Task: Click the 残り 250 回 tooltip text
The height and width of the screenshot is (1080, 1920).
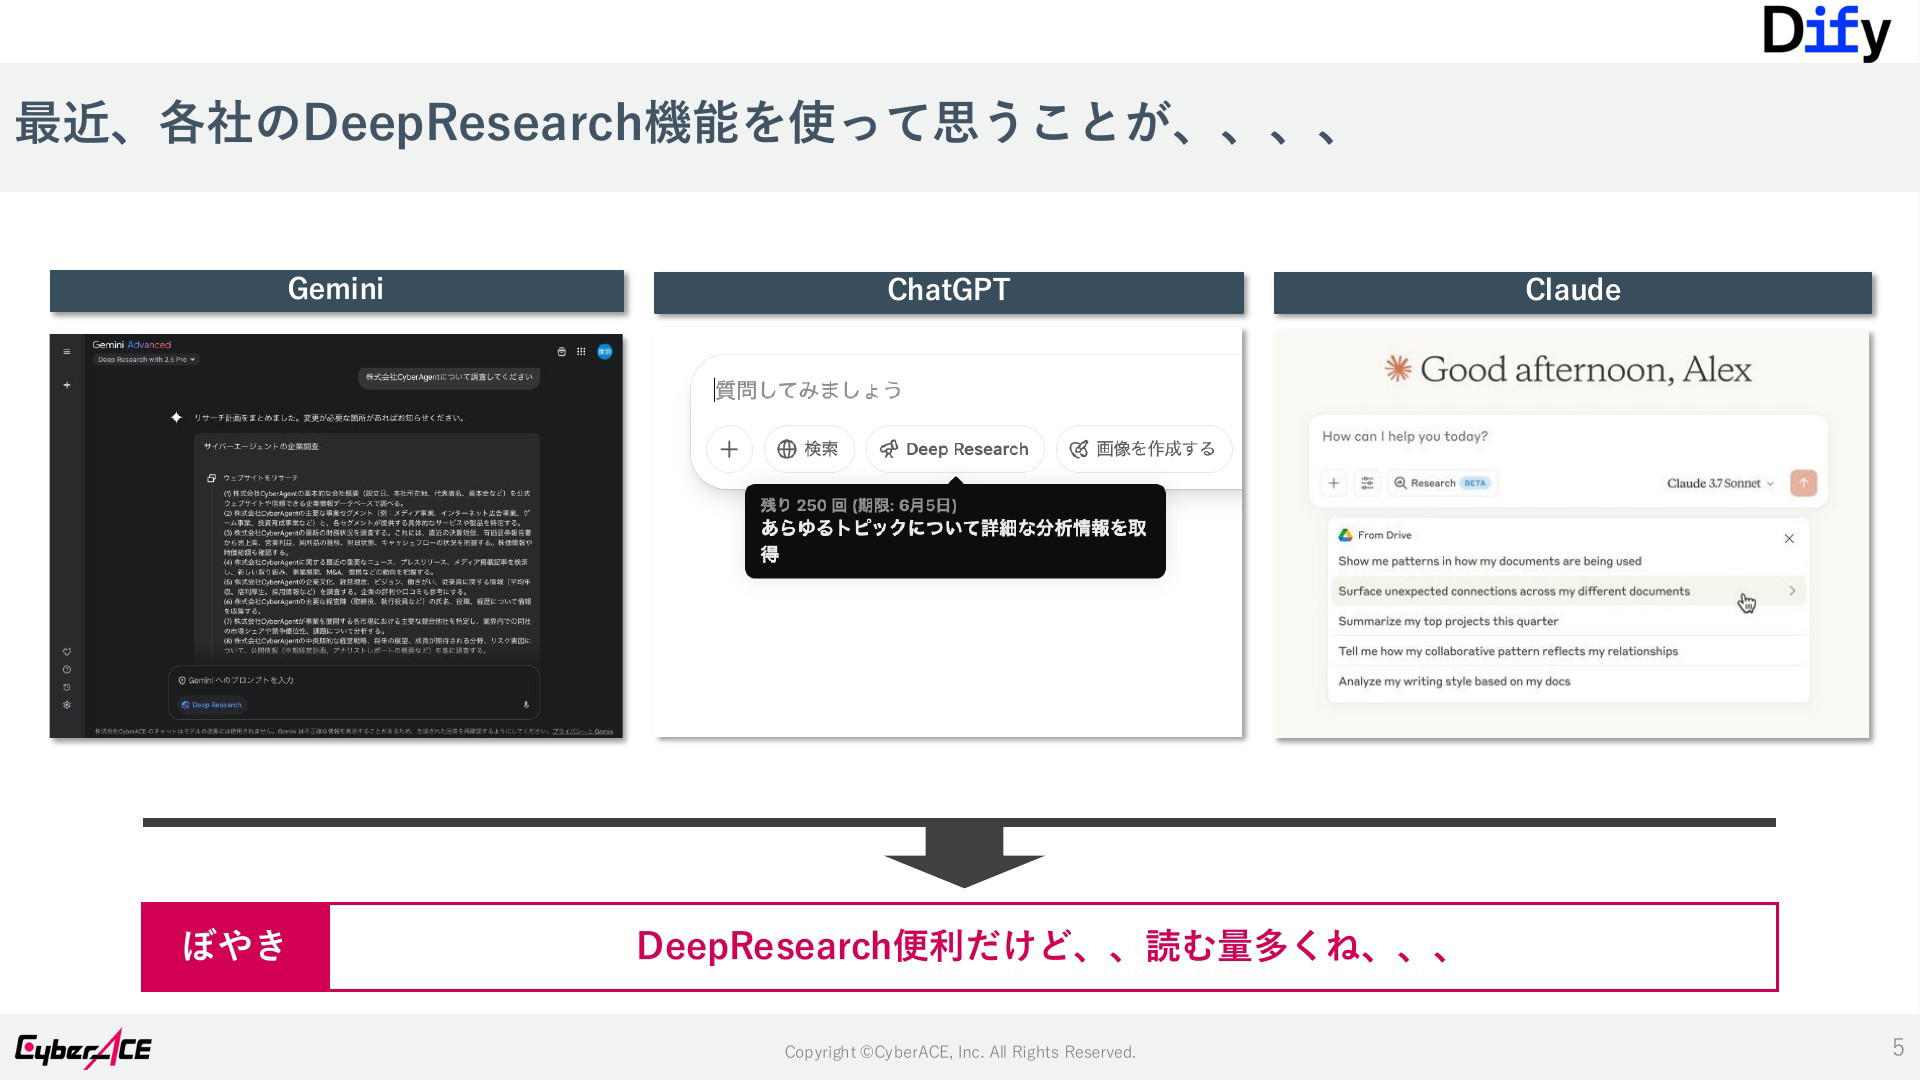Action: click(x=859, y=505)
